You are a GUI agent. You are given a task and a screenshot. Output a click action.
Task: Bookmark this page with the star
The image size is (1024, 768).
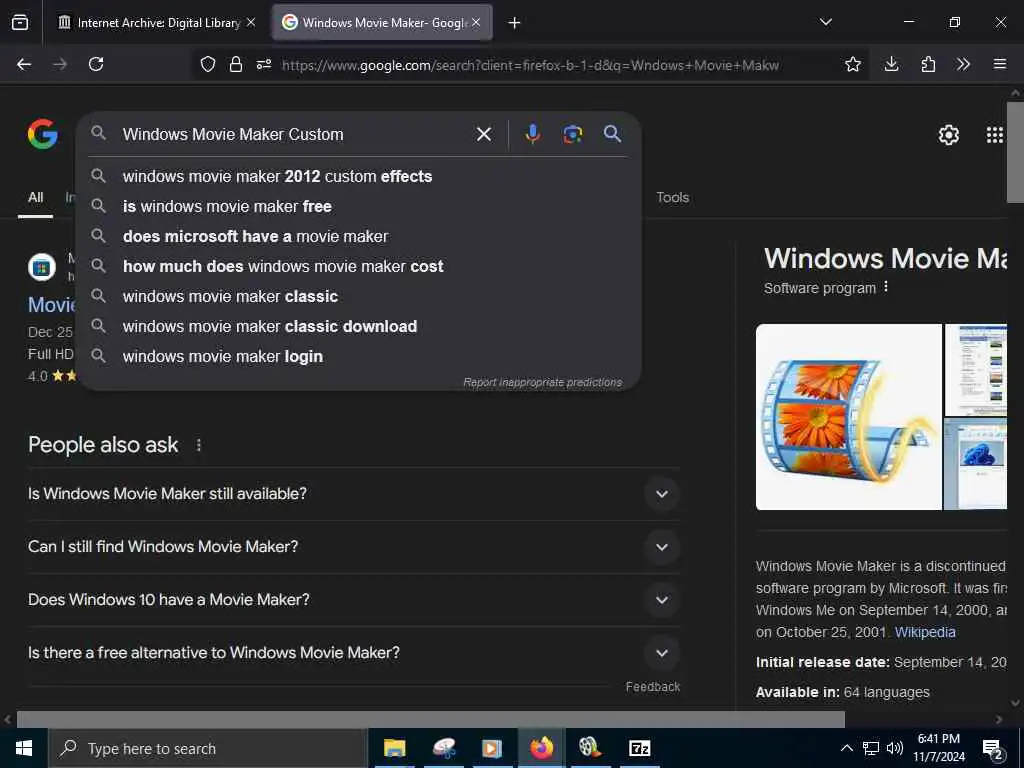pos(852,64)
